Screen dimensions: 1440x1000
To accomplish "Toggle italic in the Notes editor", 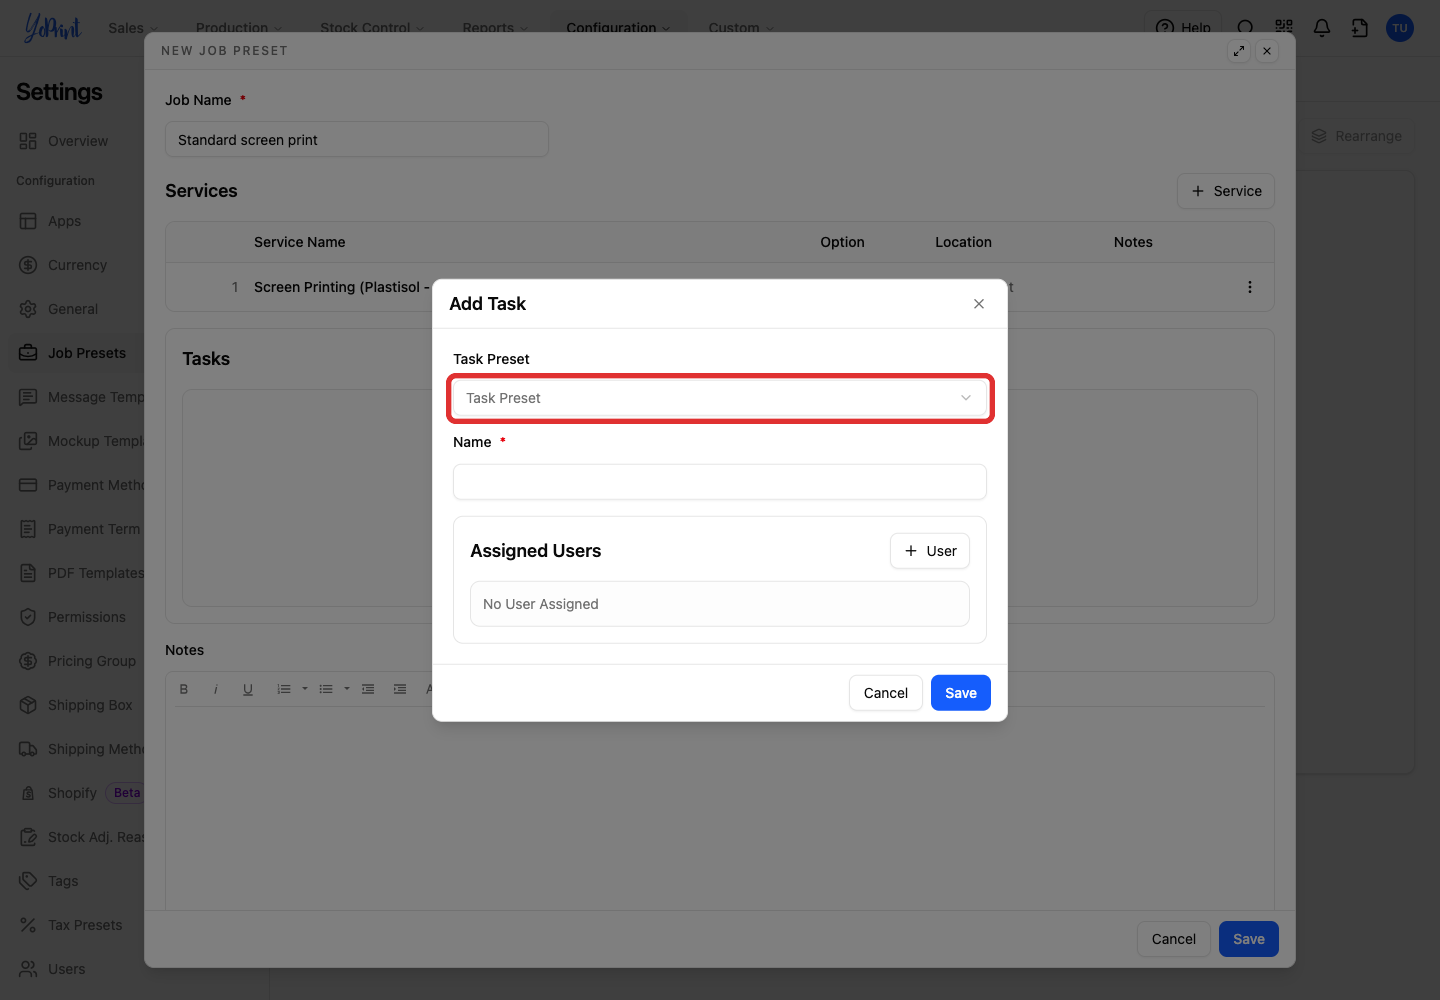I will [x=216, y=689].
